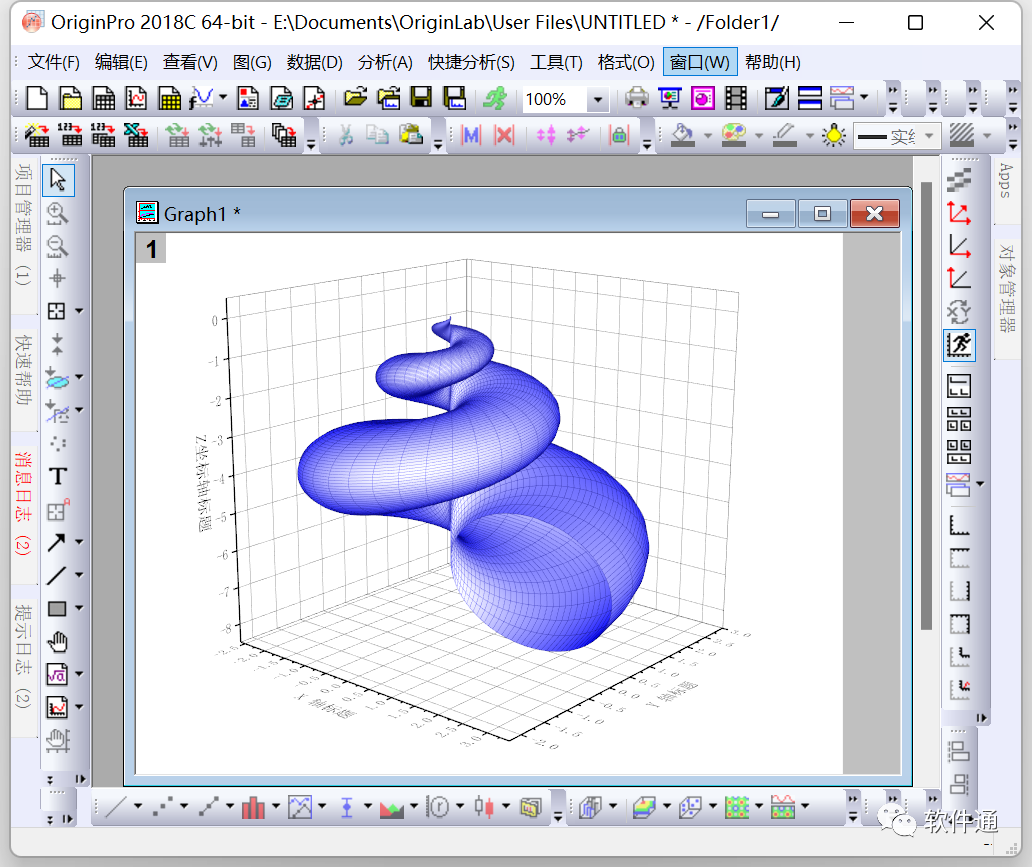Click the Cut scissors icon
This screenshot has width=1032, height=867.
point(346,136)
